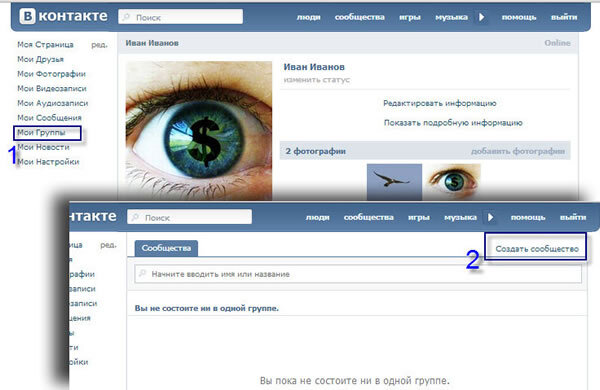600x390 pixels.
Task: Open 'Мои Настройки' in the sidebar
Action: [48, 162]
